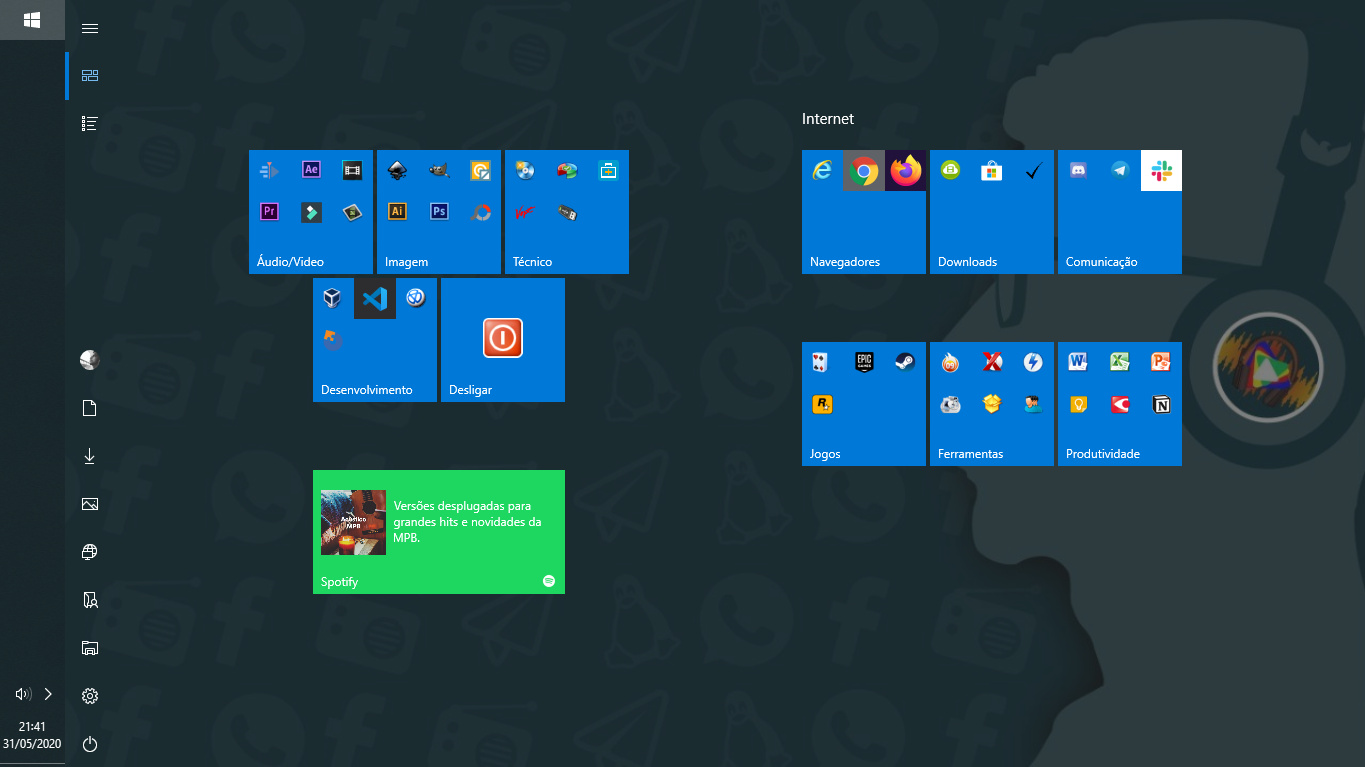This screenshot has height=767, width=1365.
Task: Switch to all apps list view
Action: [x=90, y=124]
